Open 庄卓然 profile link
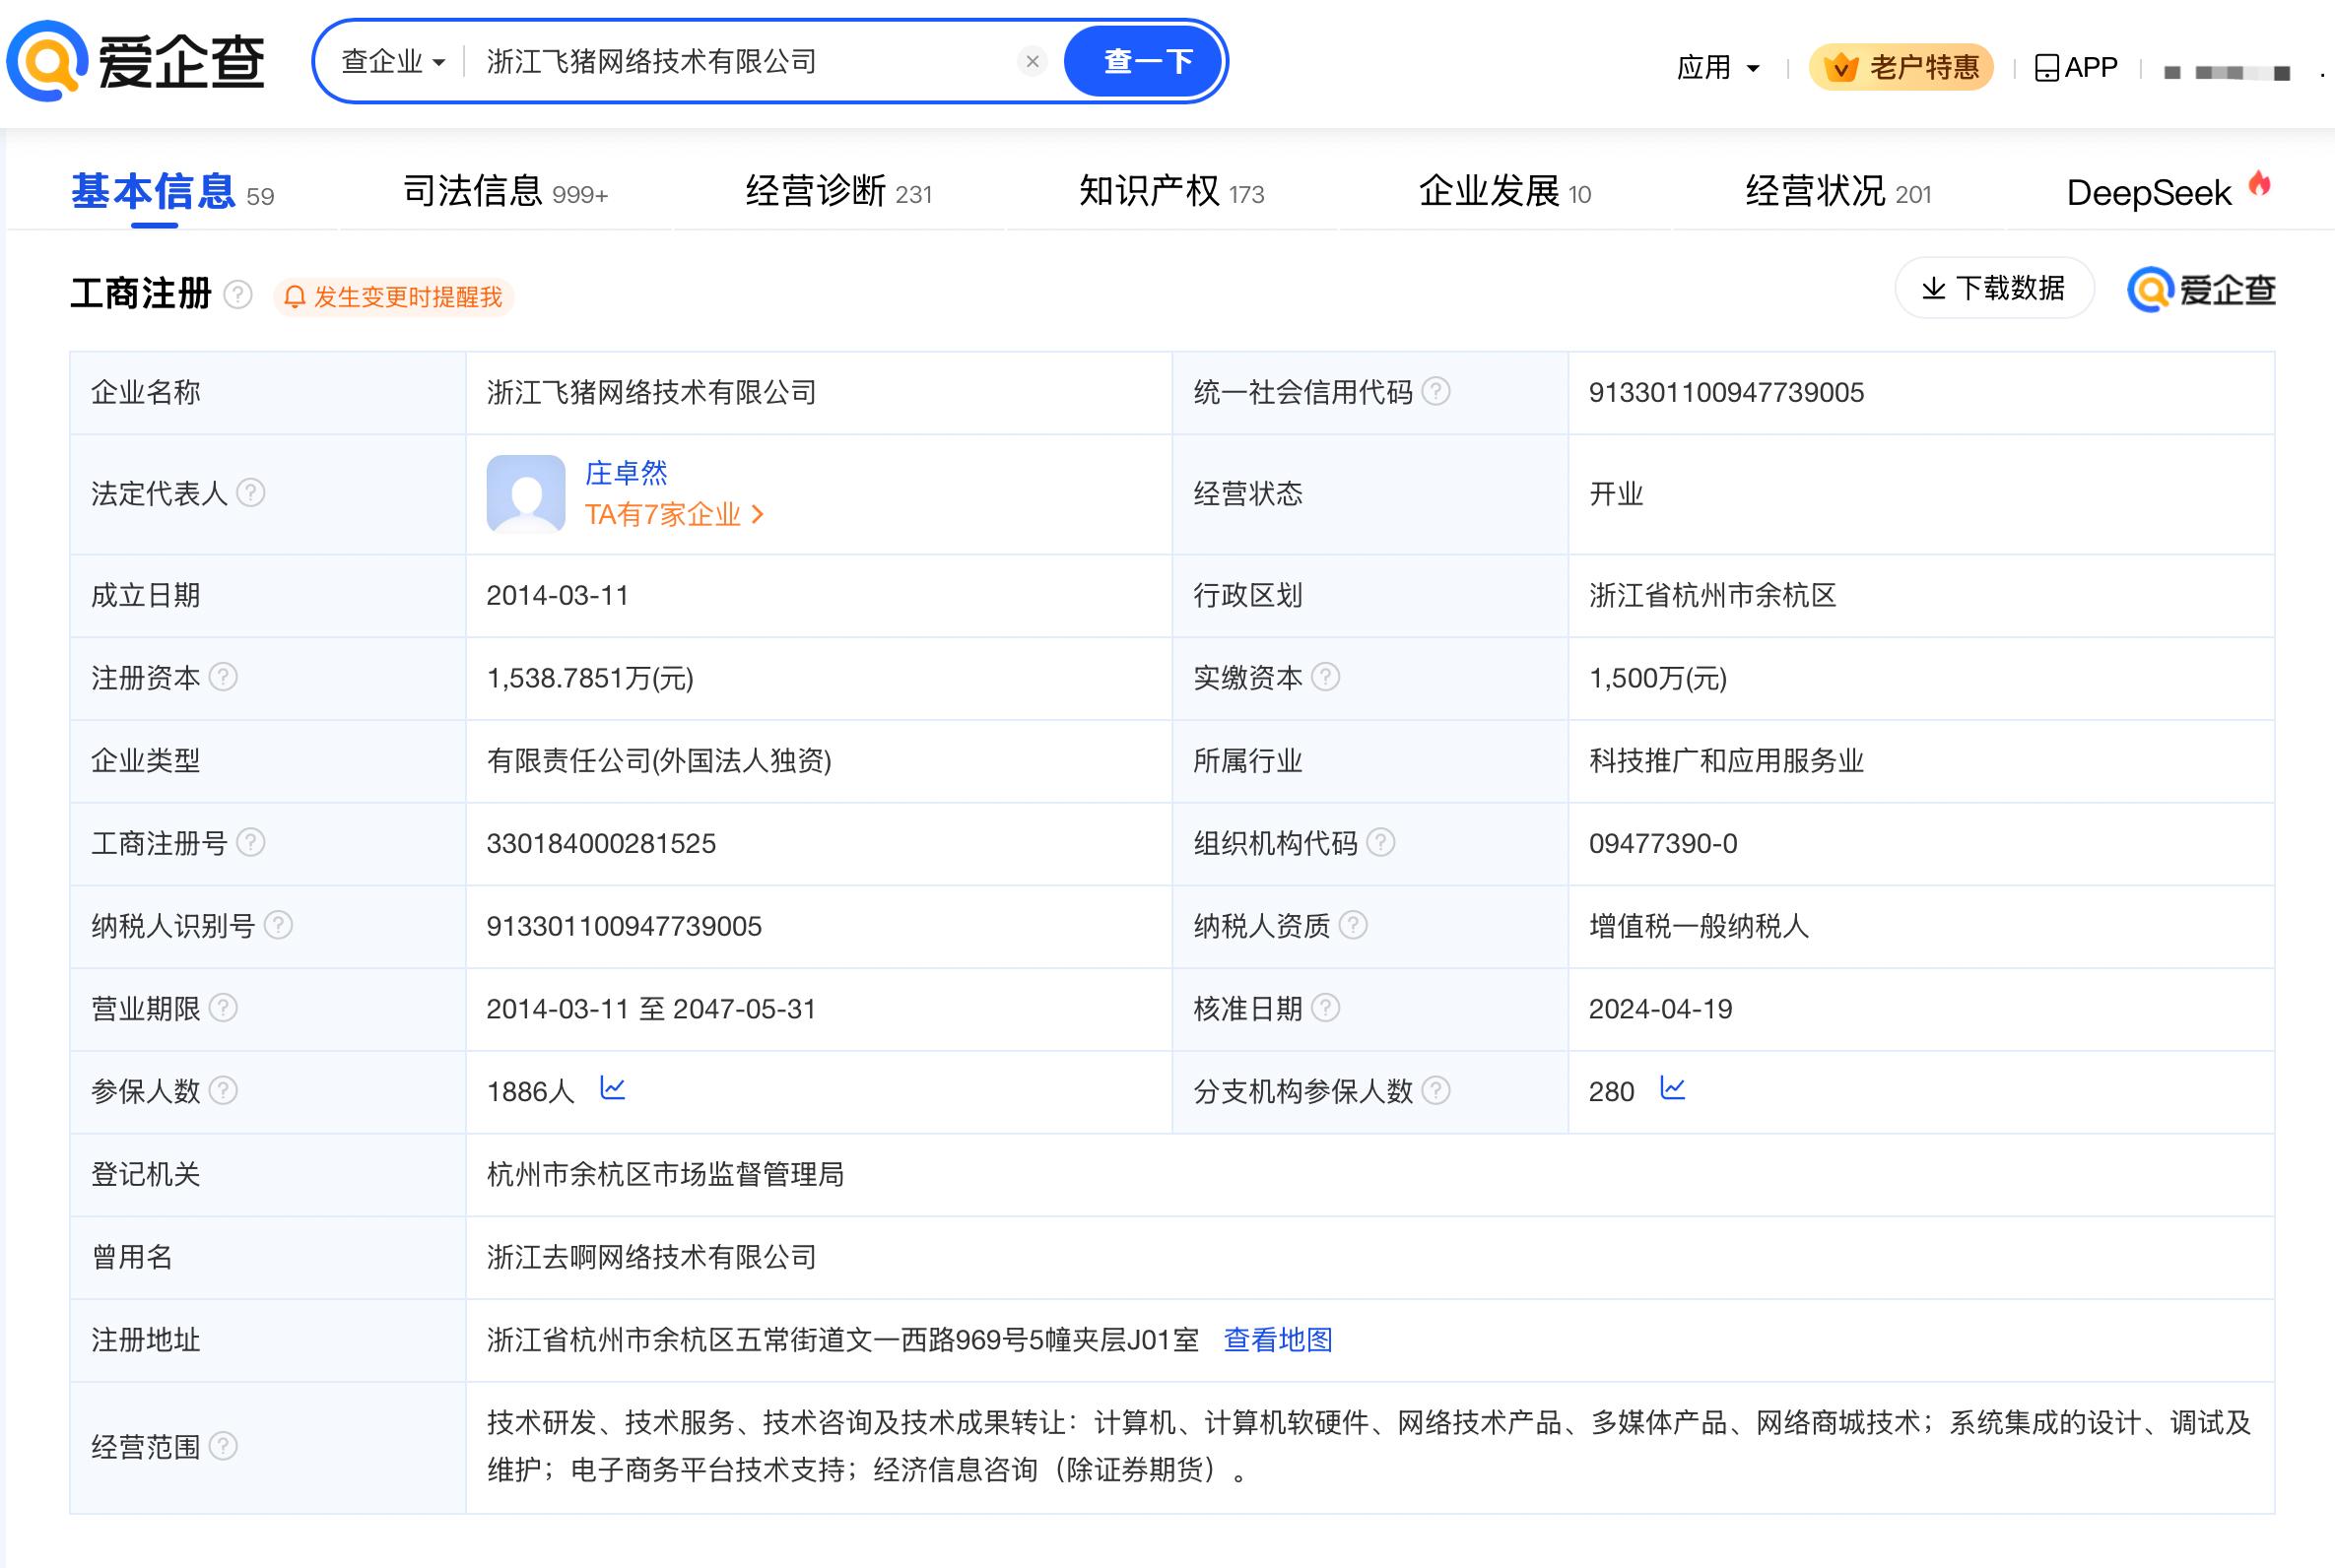 [x=626, y=472]
